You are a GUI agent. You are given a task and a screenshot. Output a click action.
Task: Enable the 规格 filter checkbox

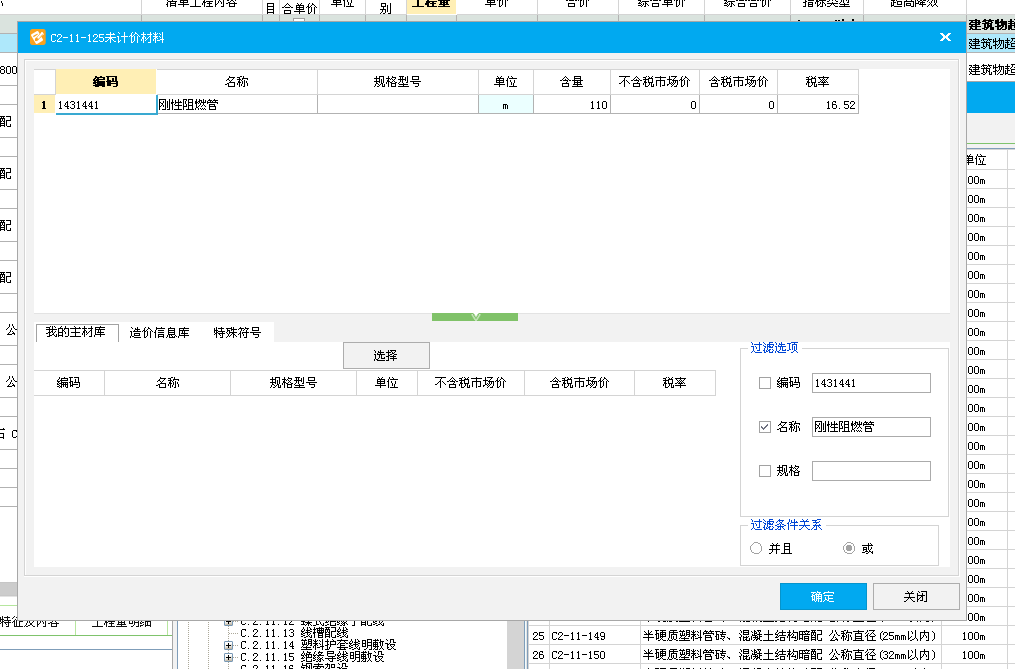[x=764, y=471]
